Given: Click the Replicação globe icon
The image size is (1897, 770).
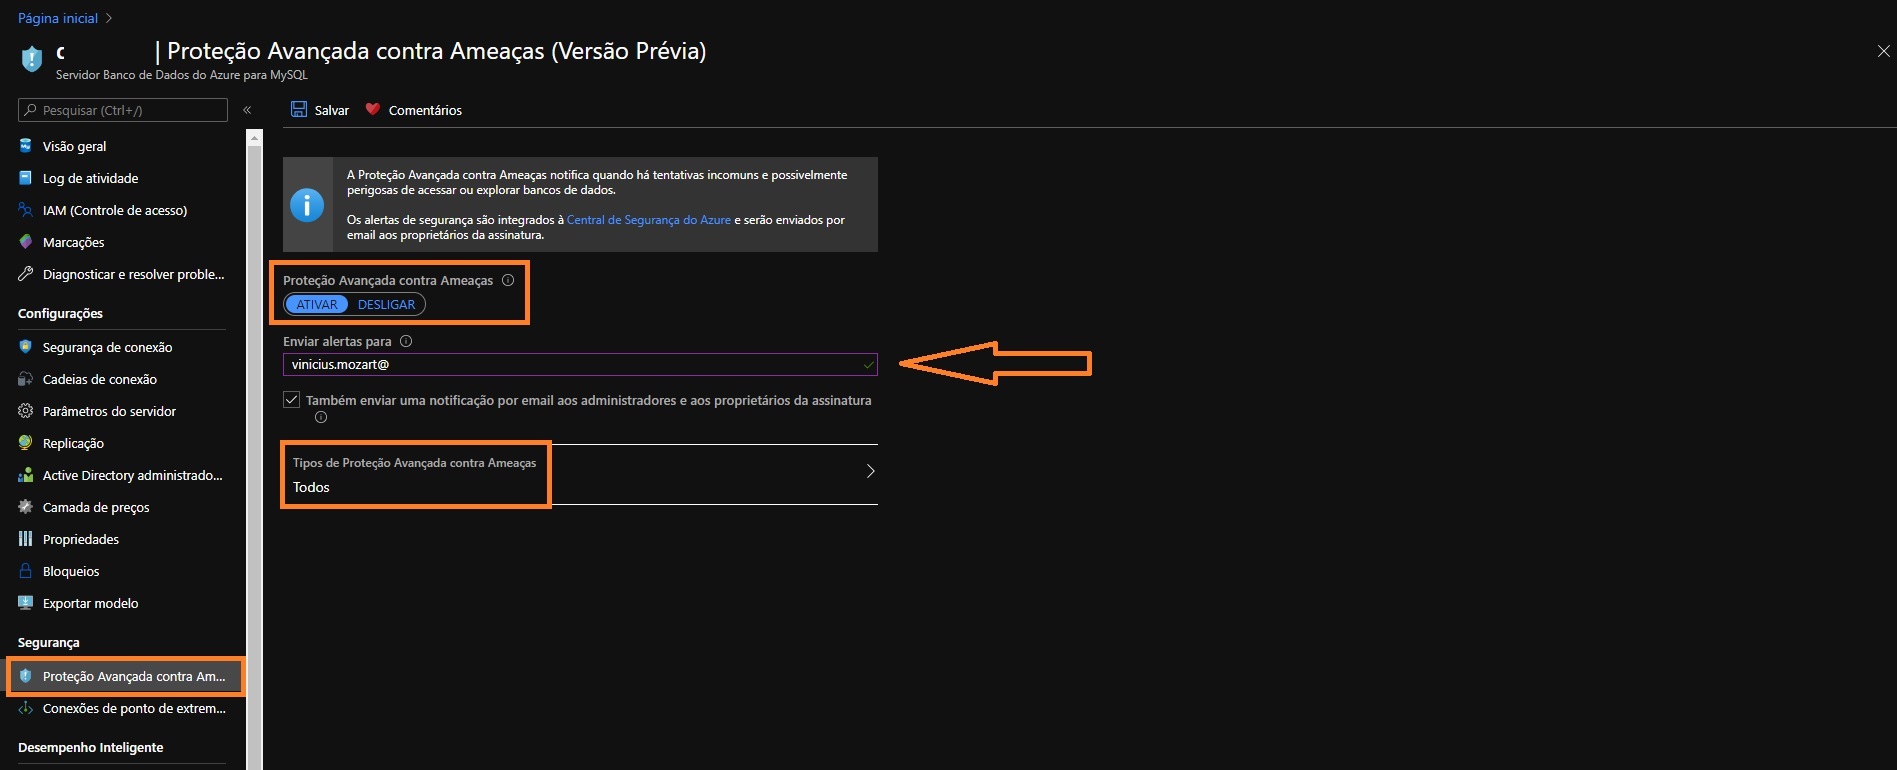Looking at the screenshot, I should [x=26, y=442].
